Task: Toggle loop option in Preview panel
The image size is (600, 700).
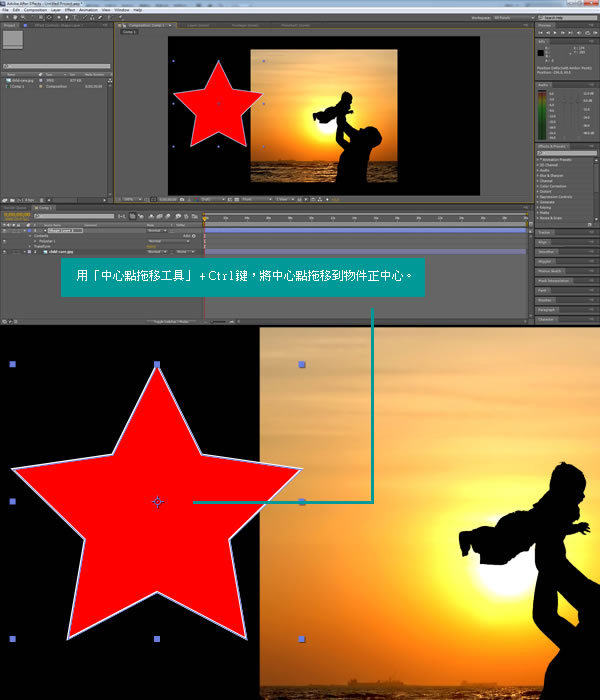Action: (588, 33)
